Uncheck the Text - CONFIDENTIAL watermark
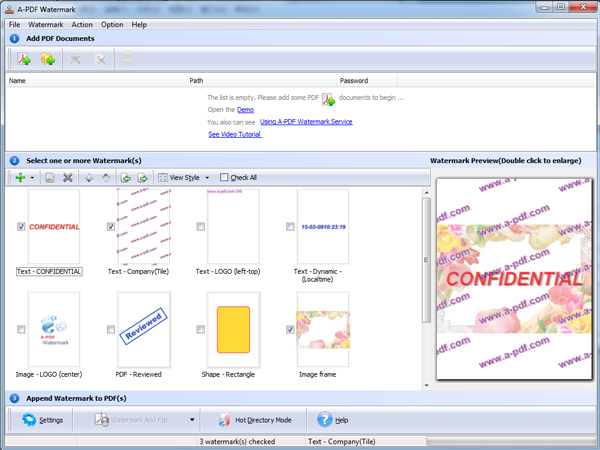Image resolution: width=600 pixels, height=450 pixels. point(21,227)
